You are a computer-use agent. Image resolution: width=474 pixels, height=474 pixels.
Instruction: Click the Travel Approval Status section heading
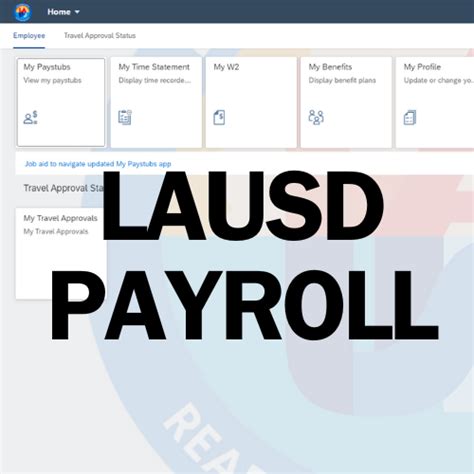(x=63, y=188)
